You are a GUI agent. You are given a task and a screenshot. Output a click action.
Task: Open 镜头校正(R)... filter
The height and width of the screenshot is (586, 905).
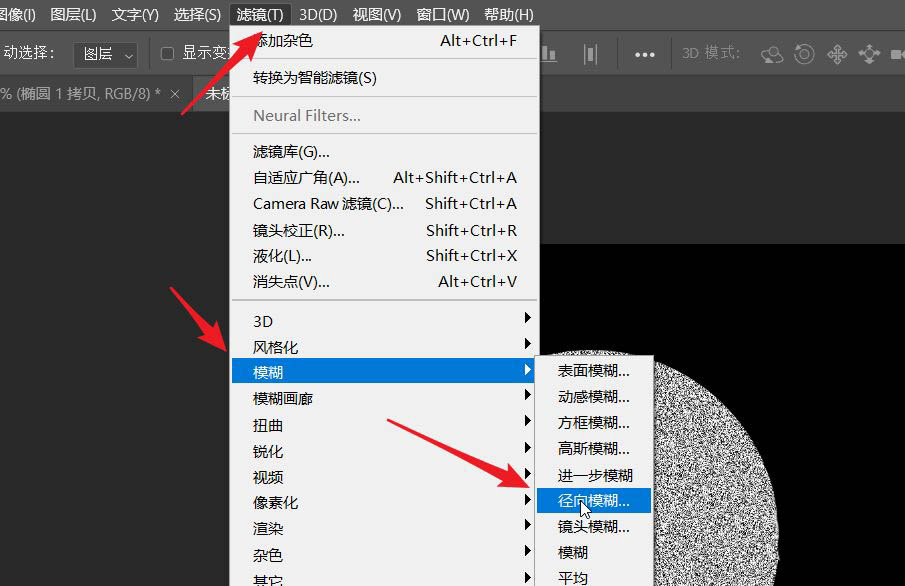(385, 230)
